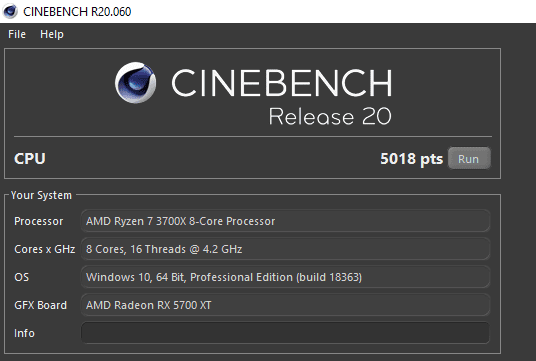
Task: Click the Release 20 text
Action: 330,117
